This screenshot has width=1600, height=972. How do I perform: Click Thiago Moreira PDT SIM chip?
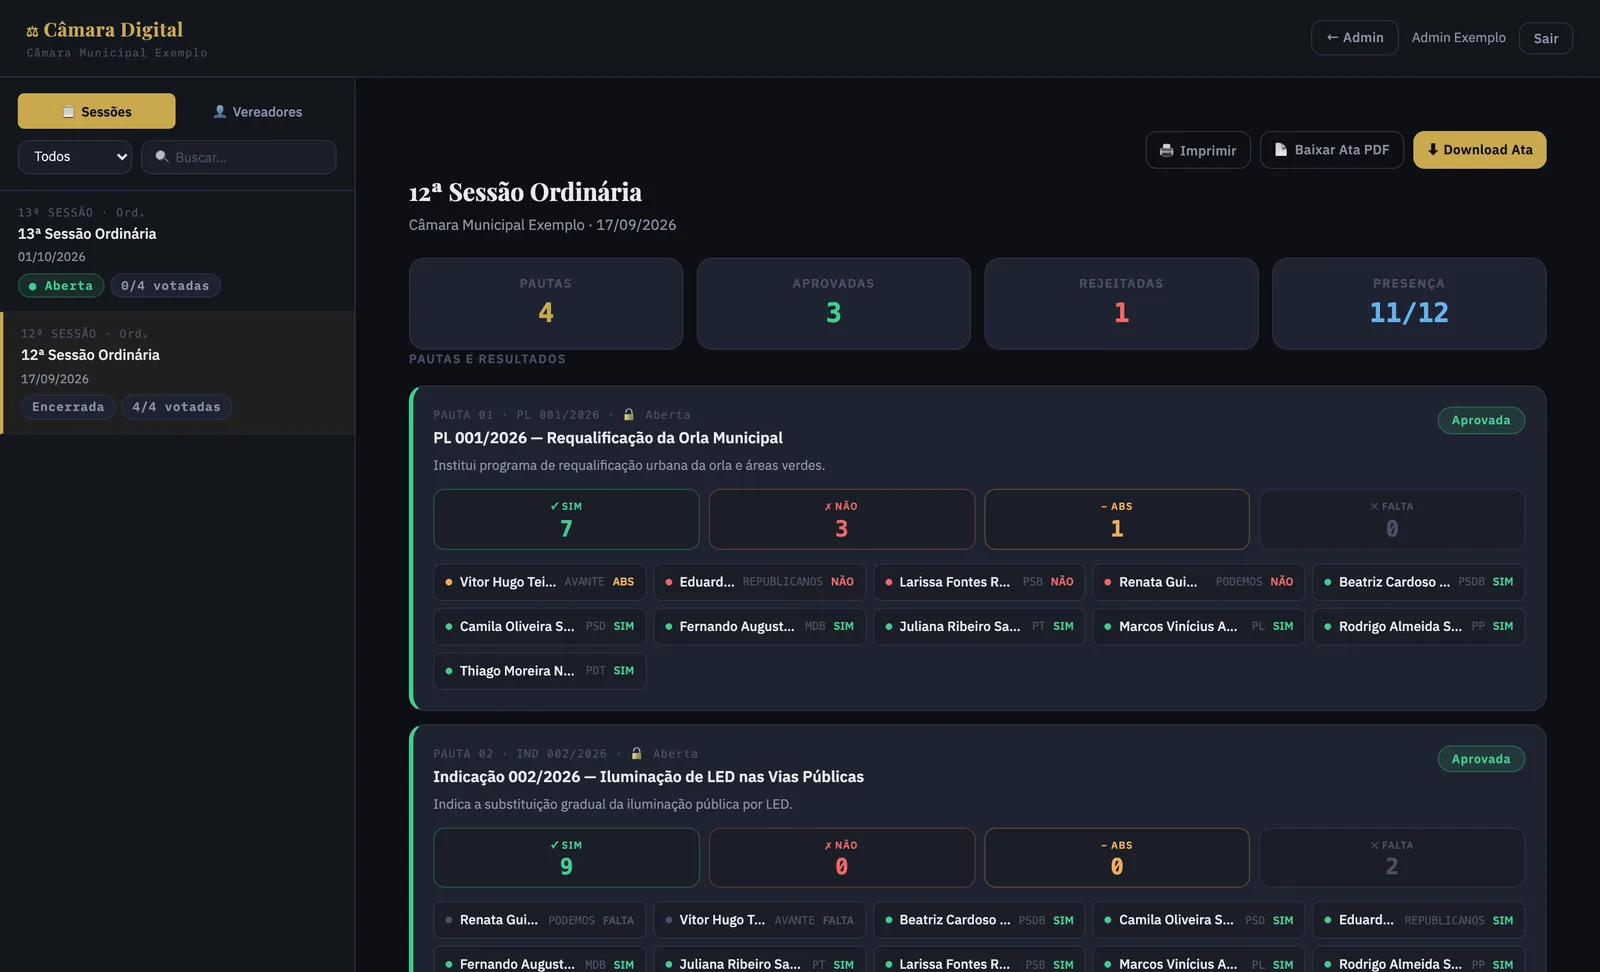coord(540,671)
